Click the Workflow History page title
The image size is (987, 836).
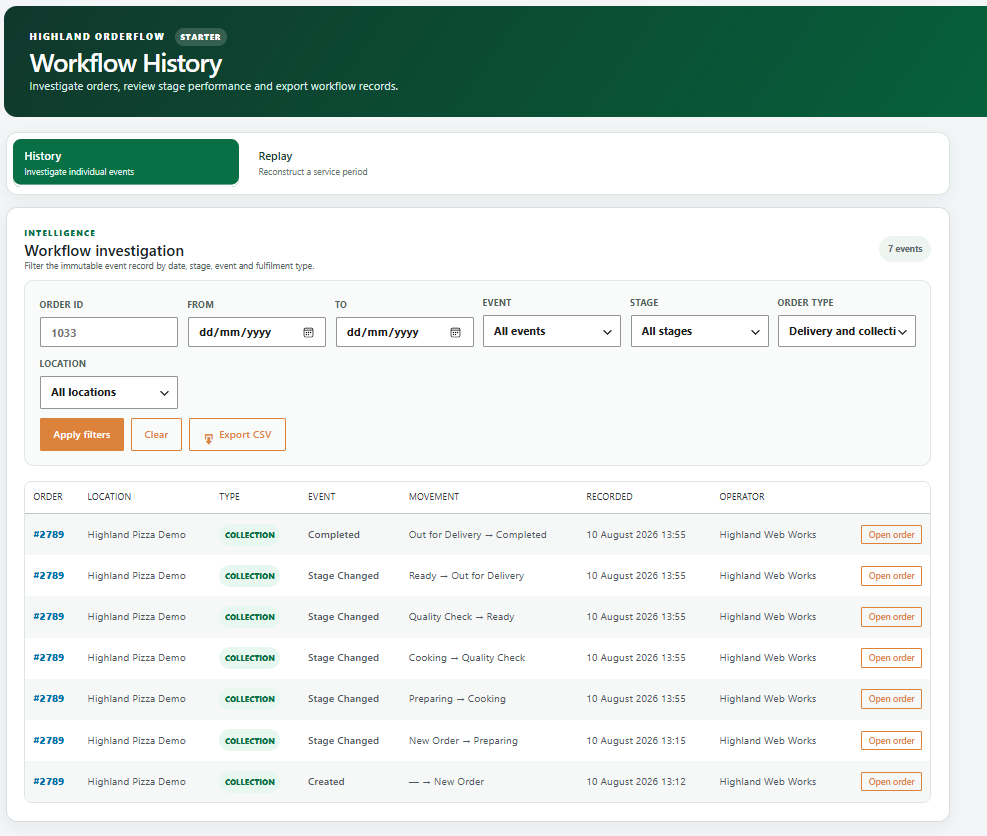[x=126, y=64]
